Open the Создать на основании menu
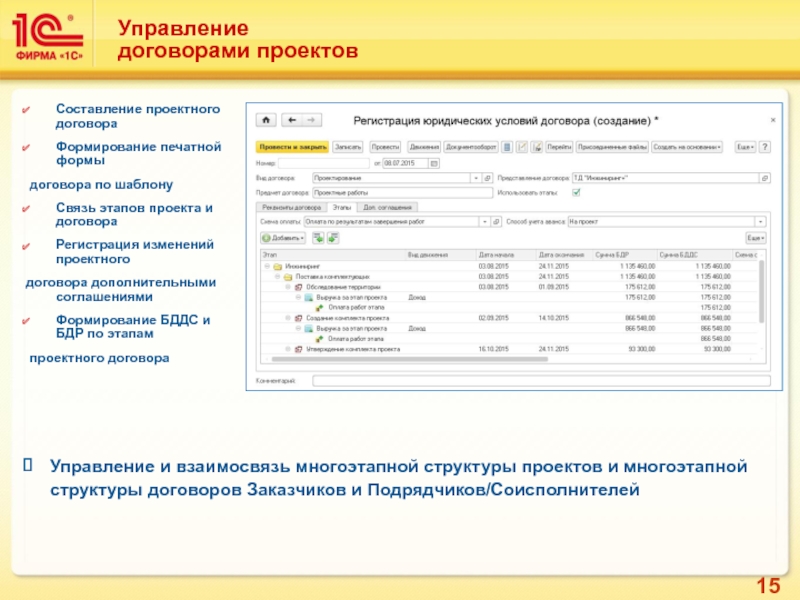The height and width of the screenshot is (600, 800). (x=687, y=146)
